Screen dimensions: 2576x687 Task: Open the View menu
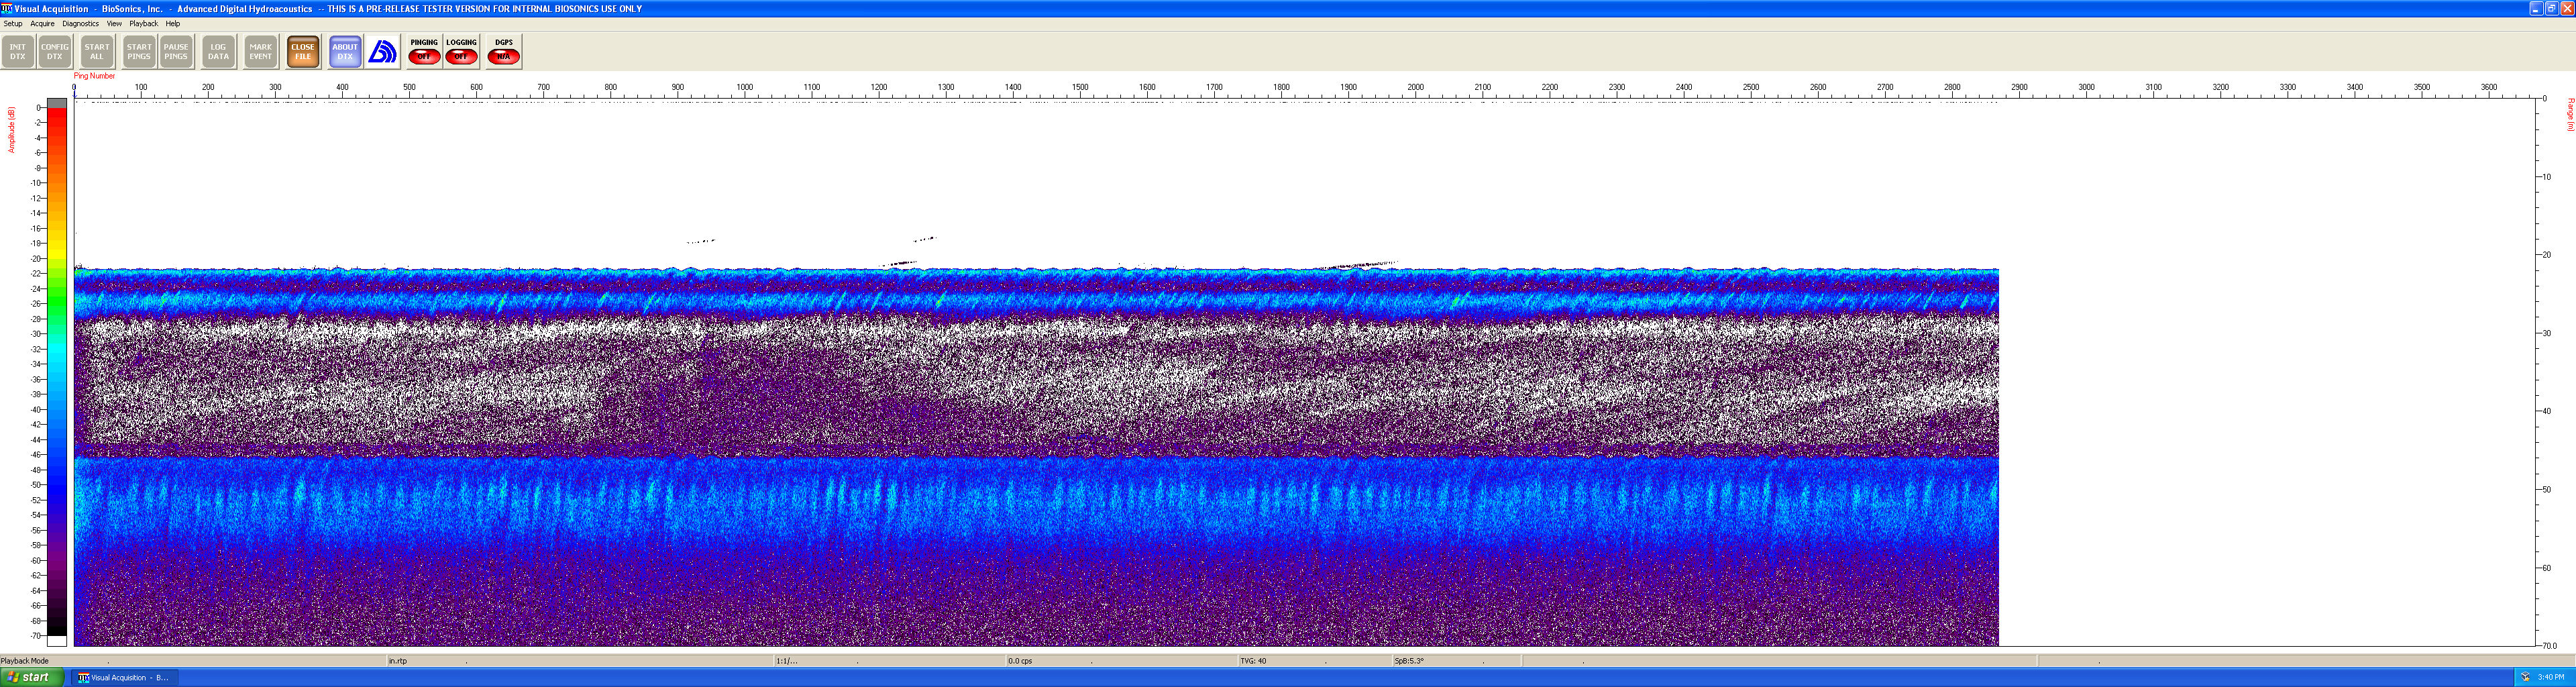coord(114,23)
